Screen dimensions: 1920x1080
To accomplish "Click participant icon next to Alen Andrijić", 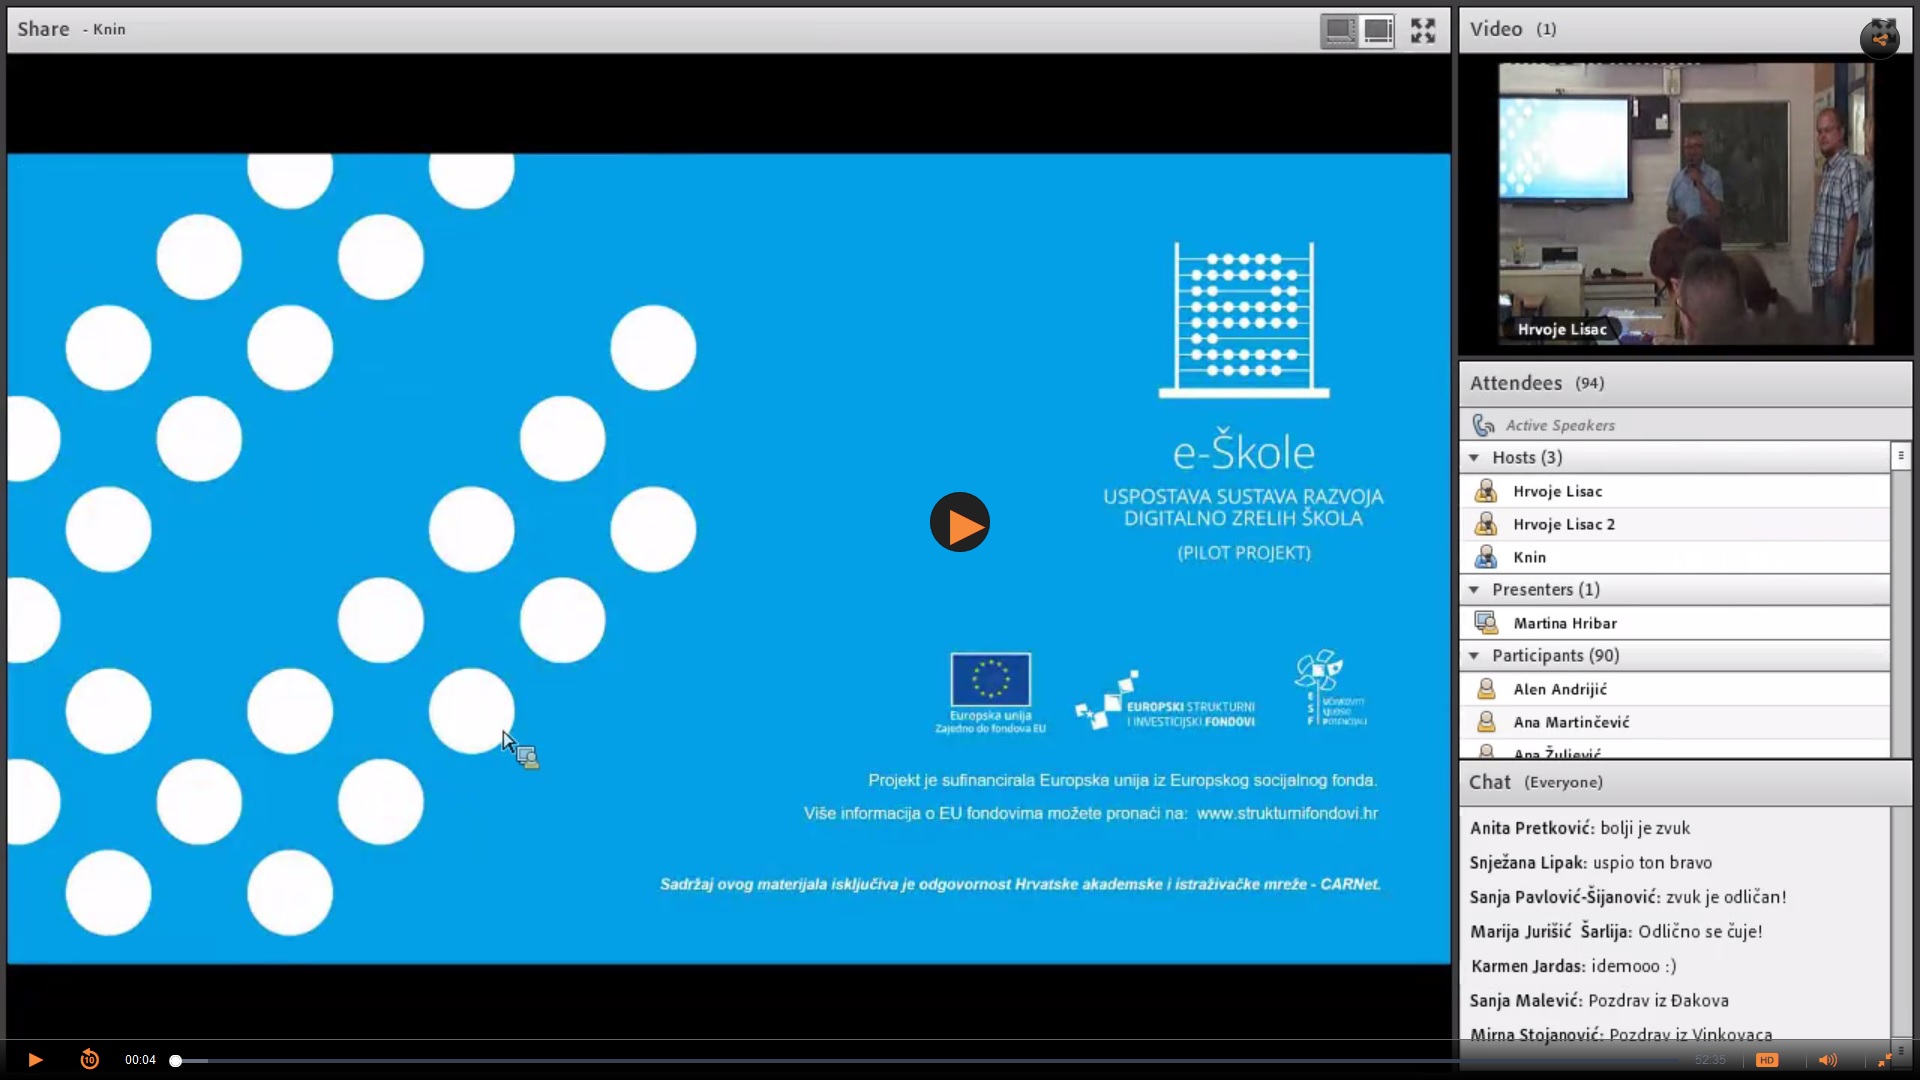I will pyautogui.click(x=1486, y=689).
